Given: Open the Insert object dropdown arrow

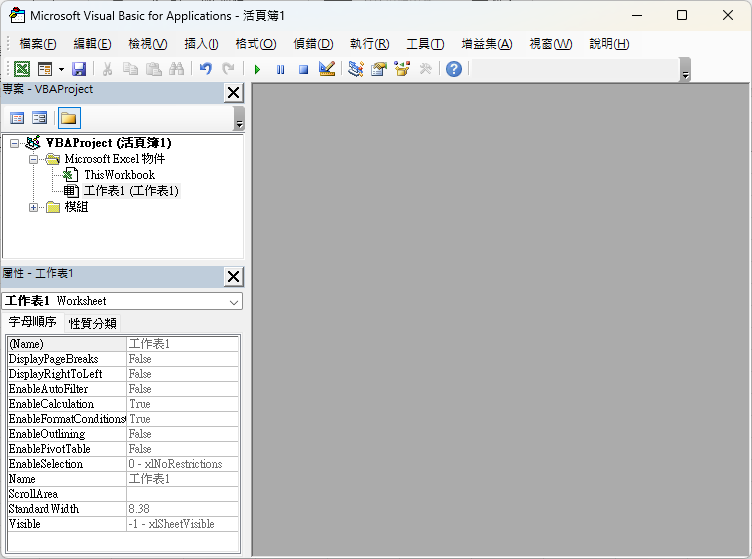Looking at the screenshot, I should [61, 69].
